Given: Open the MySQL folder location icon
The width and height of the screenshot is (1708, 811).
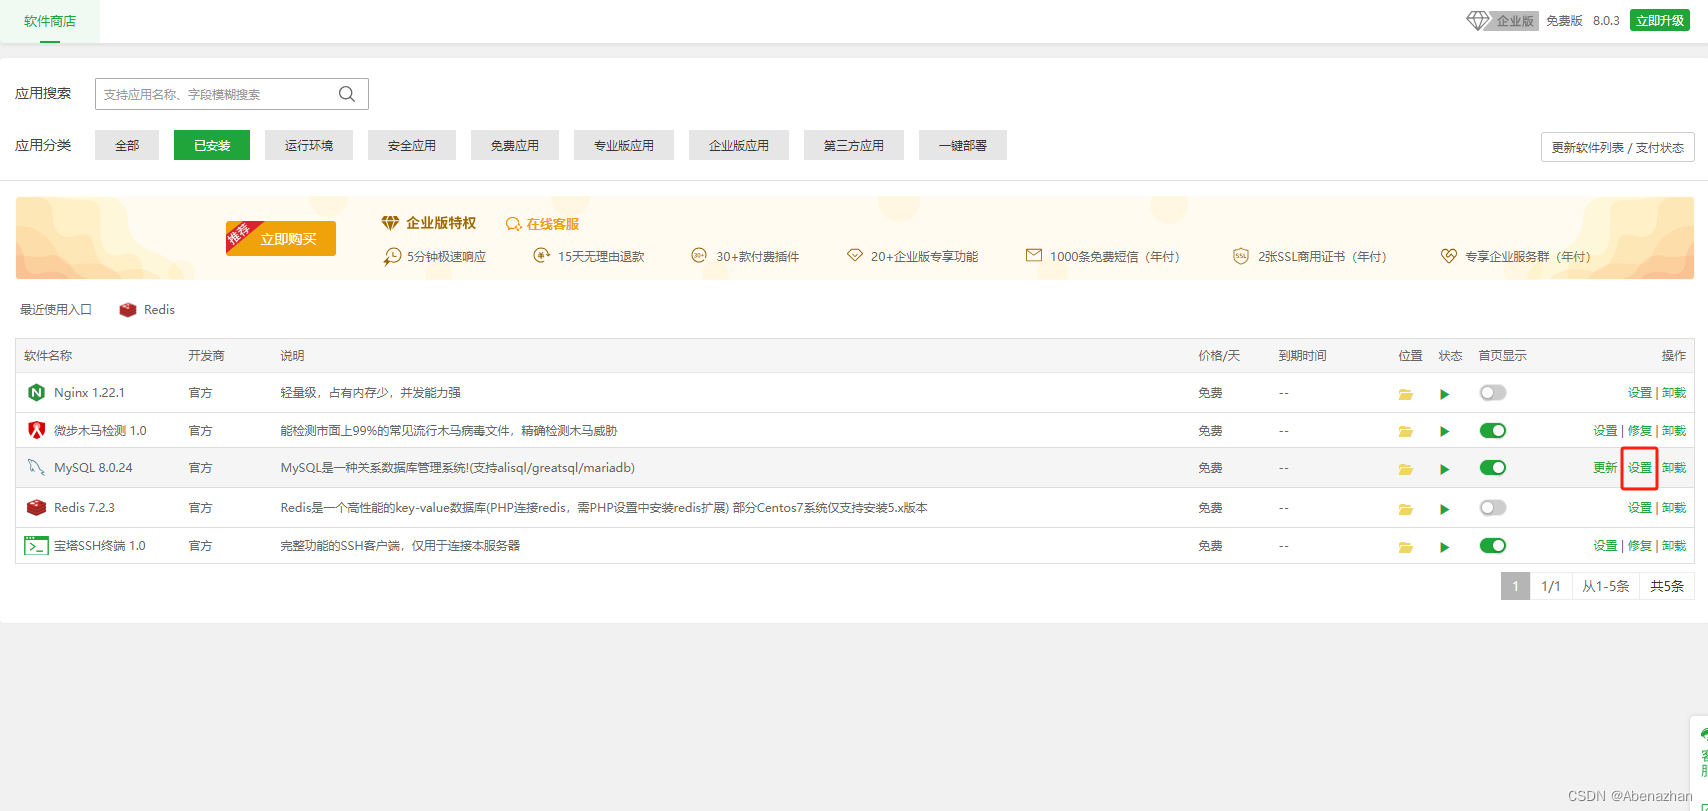Looking at the screenshot, I should point(1406,469).
